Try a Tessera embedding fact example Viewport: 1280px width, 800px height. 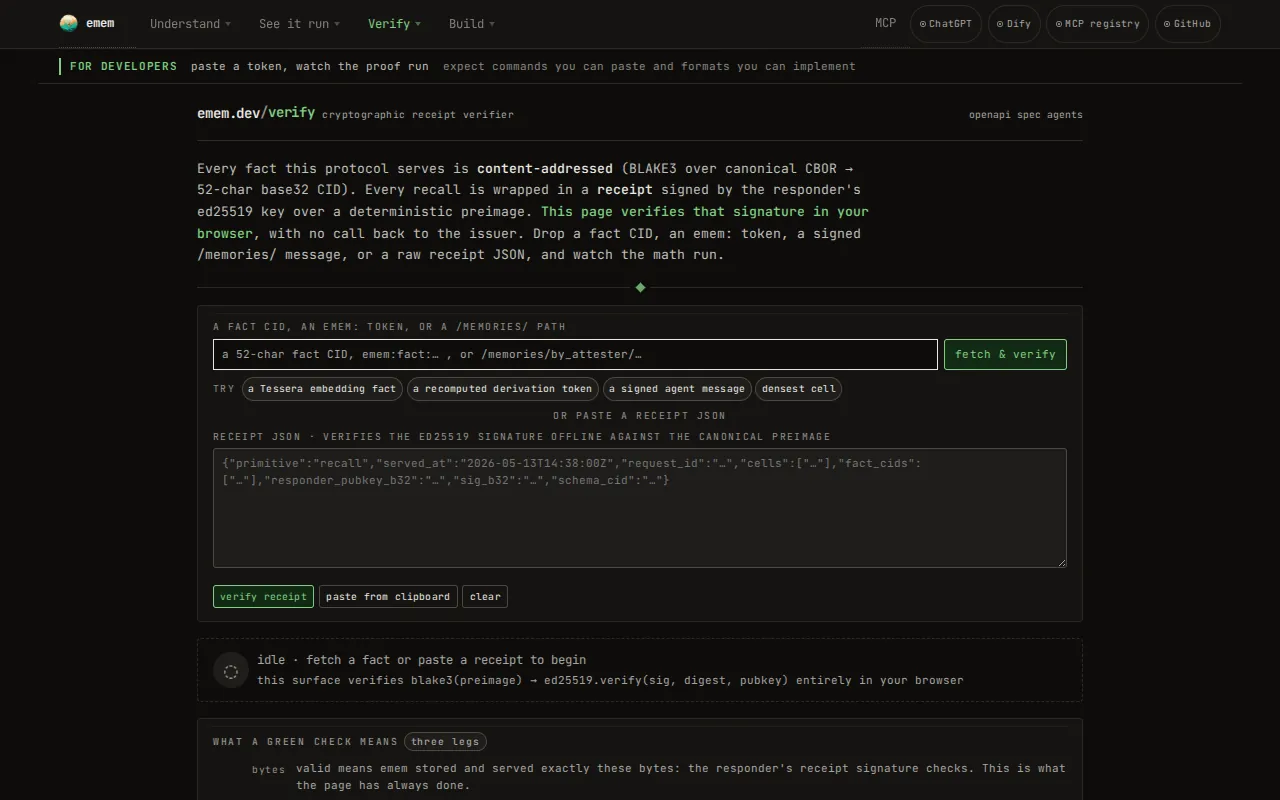click(322, 389)
